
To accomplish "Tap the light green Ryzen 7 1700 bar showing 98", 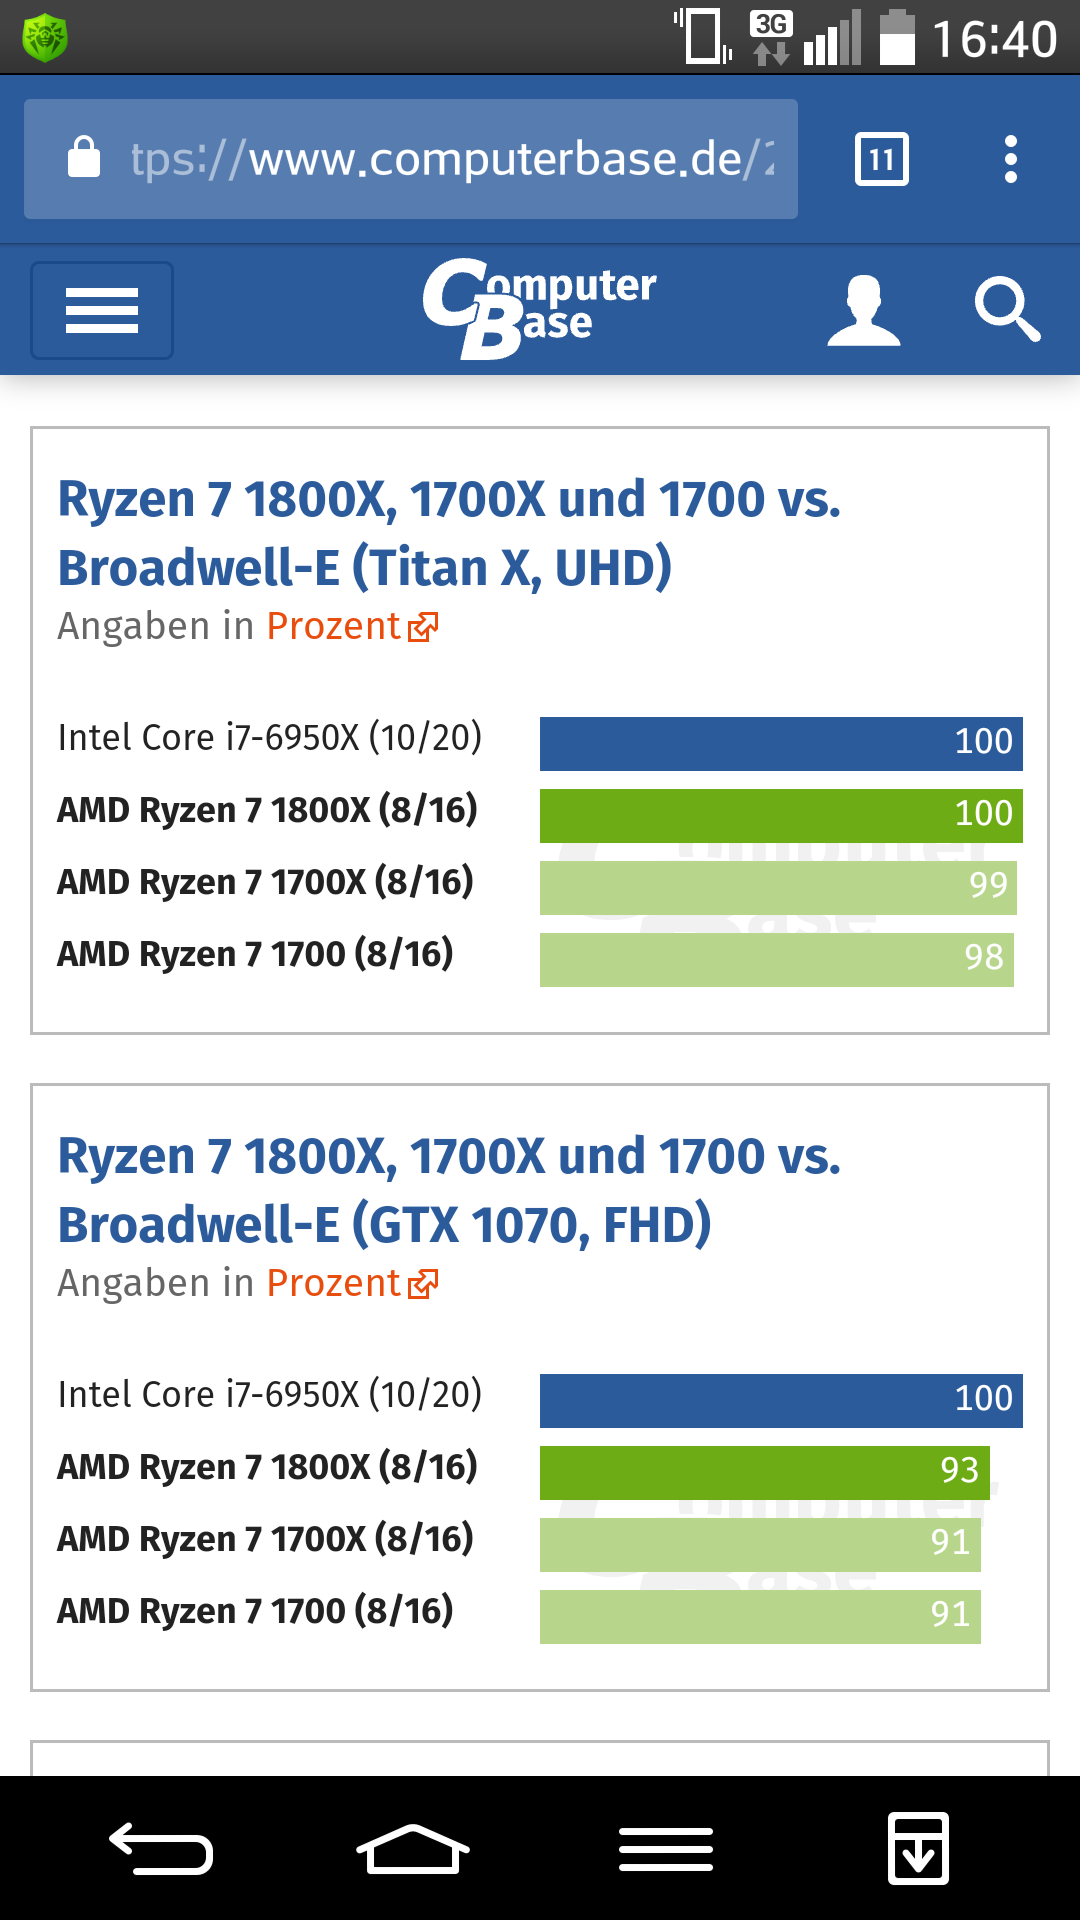I will (x=776, y=959).
